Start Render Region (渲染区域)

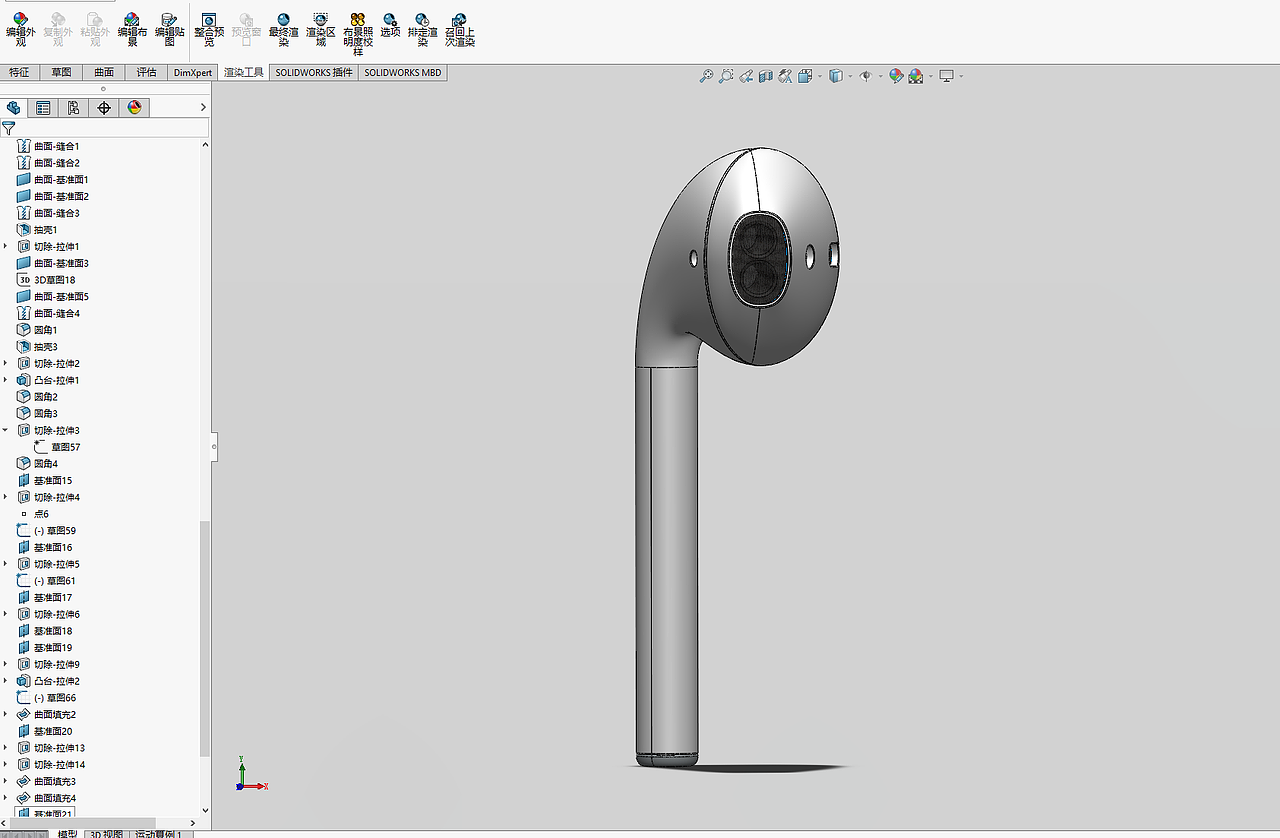(x=321, y=28)
